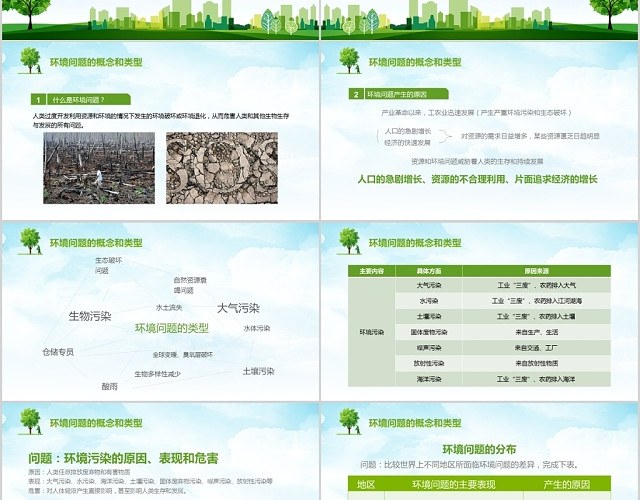Viewport: 640px width, 500px height.
Task: Click the green label 什么是环境问题？
Action: [x=79, y=100]
